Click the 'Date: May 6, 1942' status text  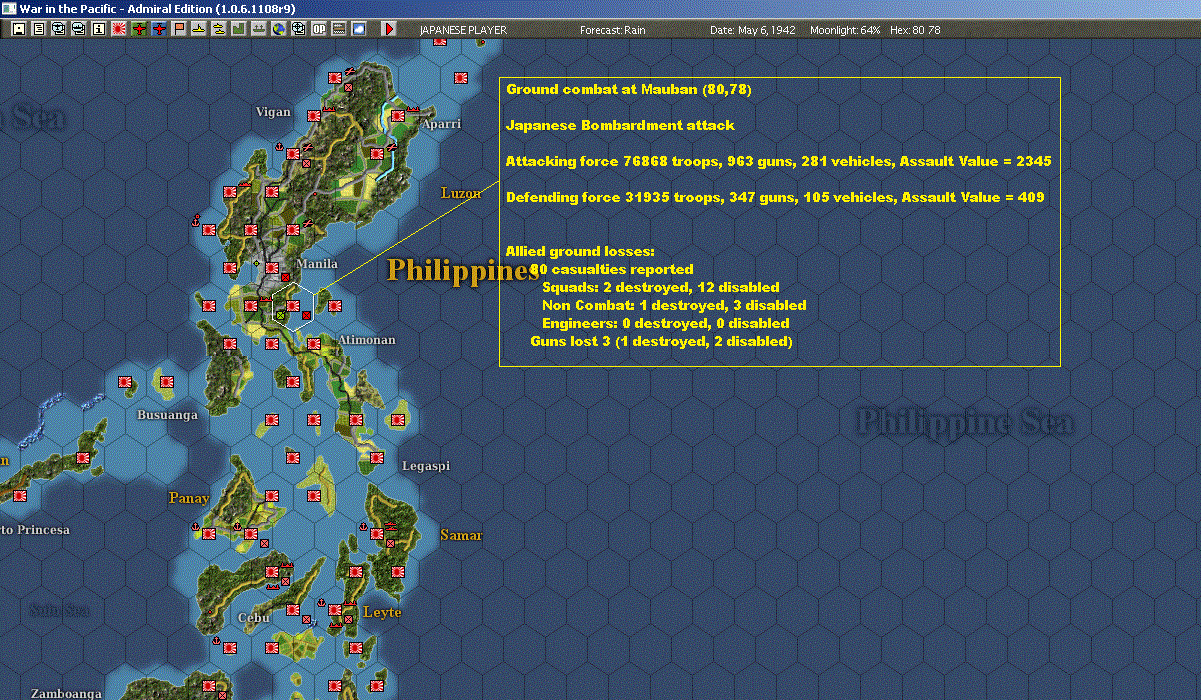753,30
